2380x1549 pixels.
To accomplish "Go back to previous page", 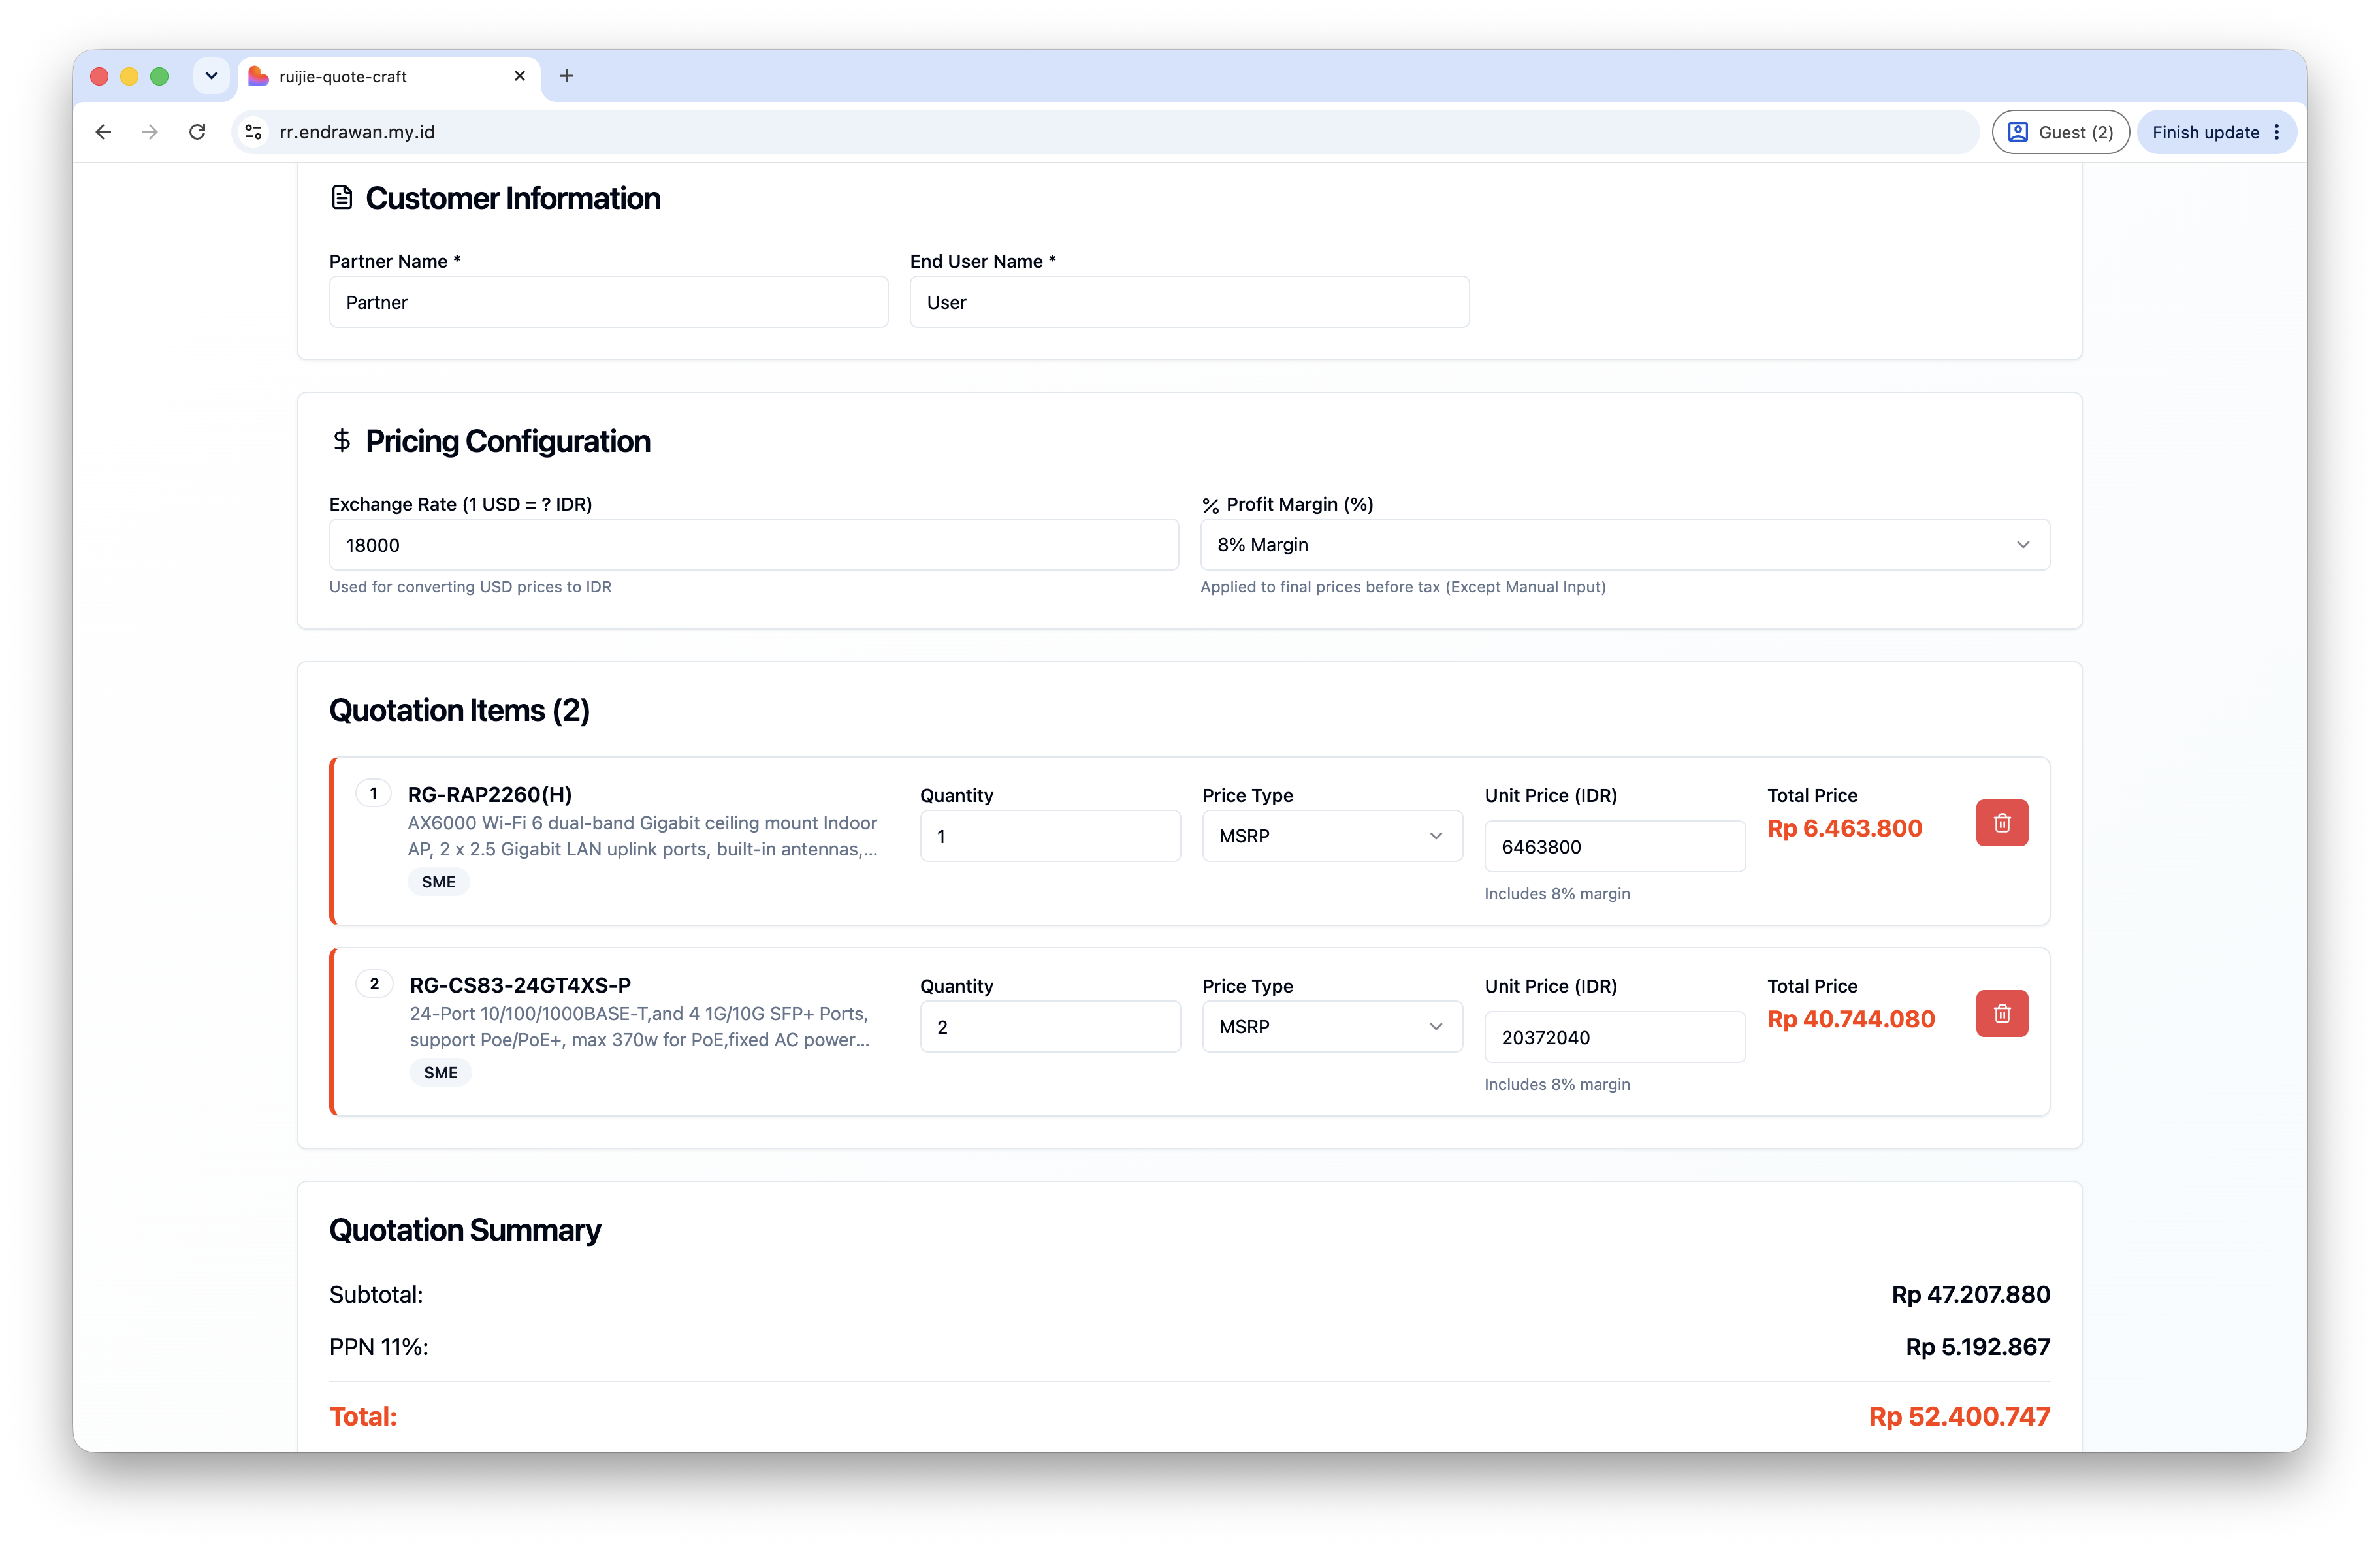I will [103, 132].
